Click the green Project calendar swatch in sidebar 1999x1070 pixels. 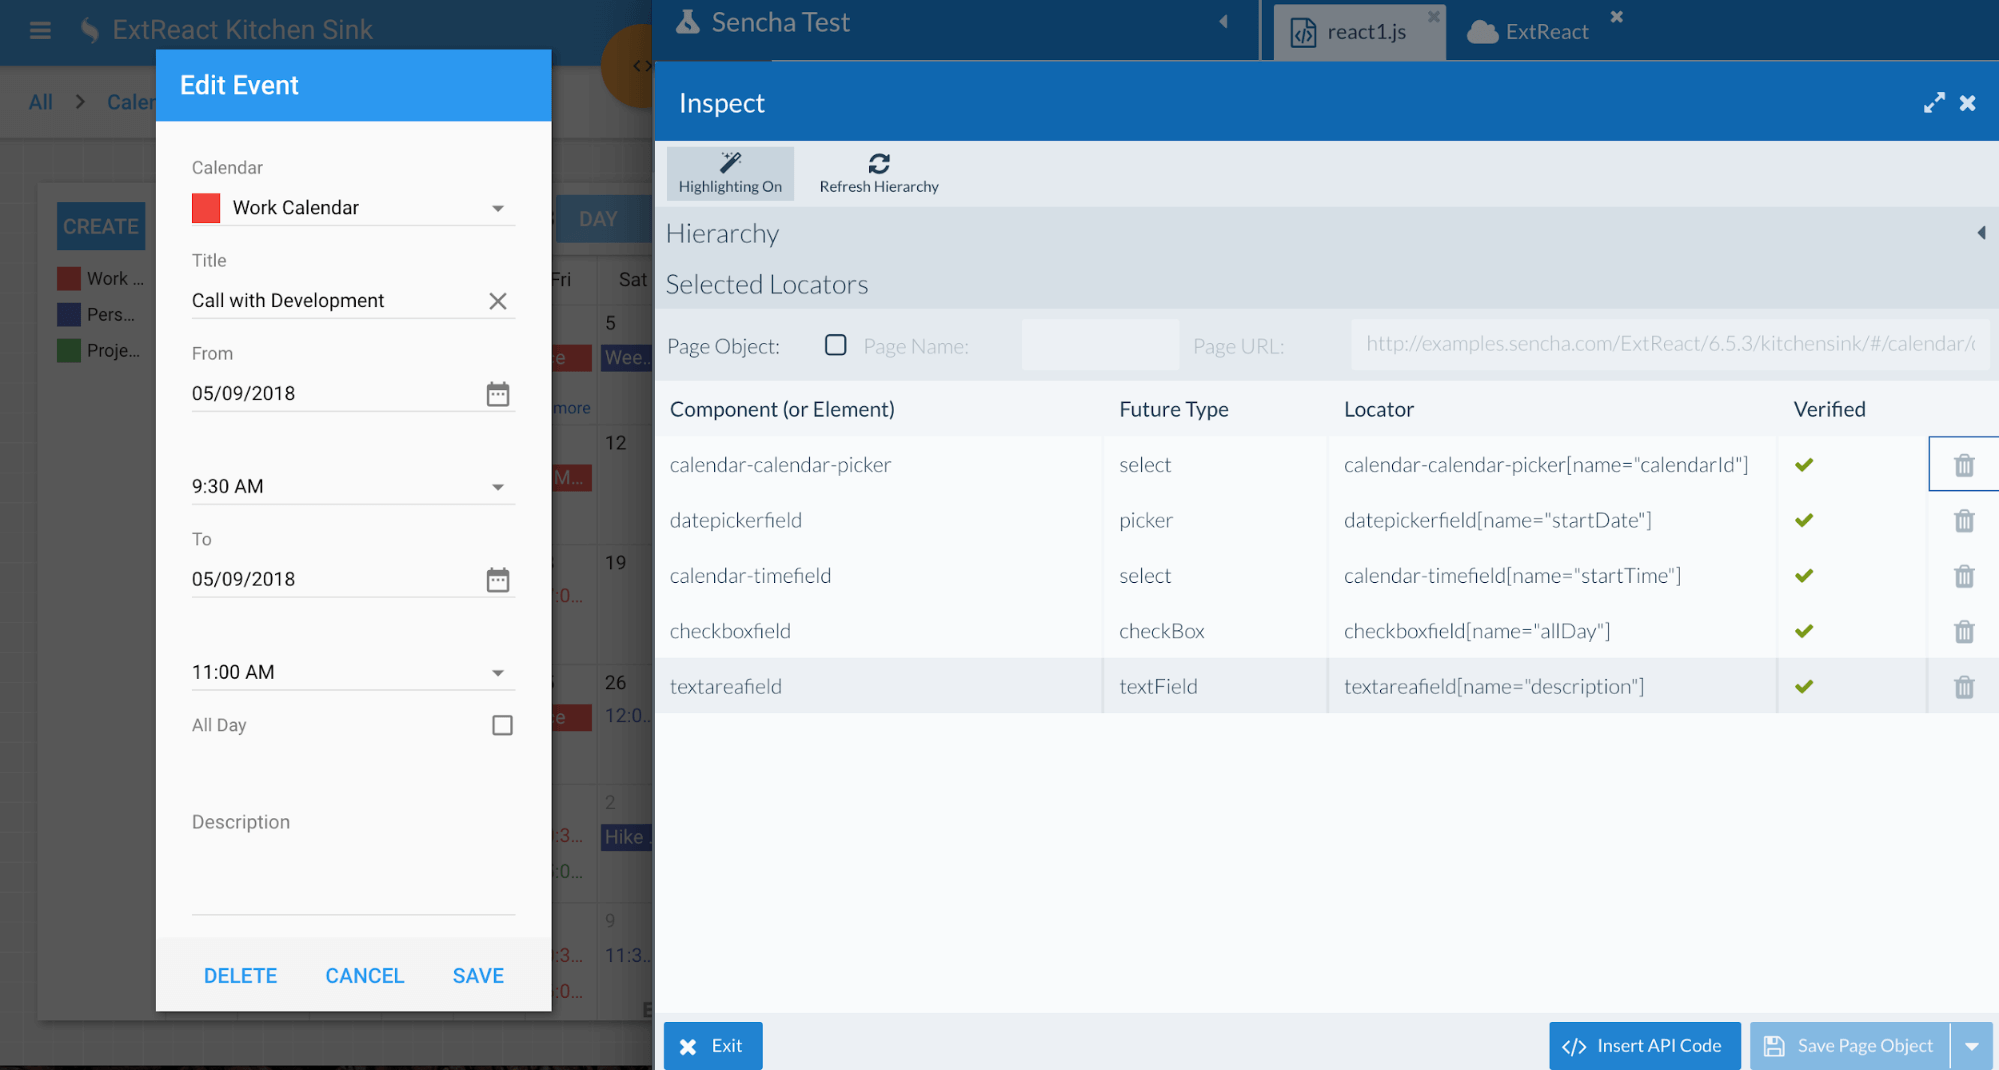[69, 351]
